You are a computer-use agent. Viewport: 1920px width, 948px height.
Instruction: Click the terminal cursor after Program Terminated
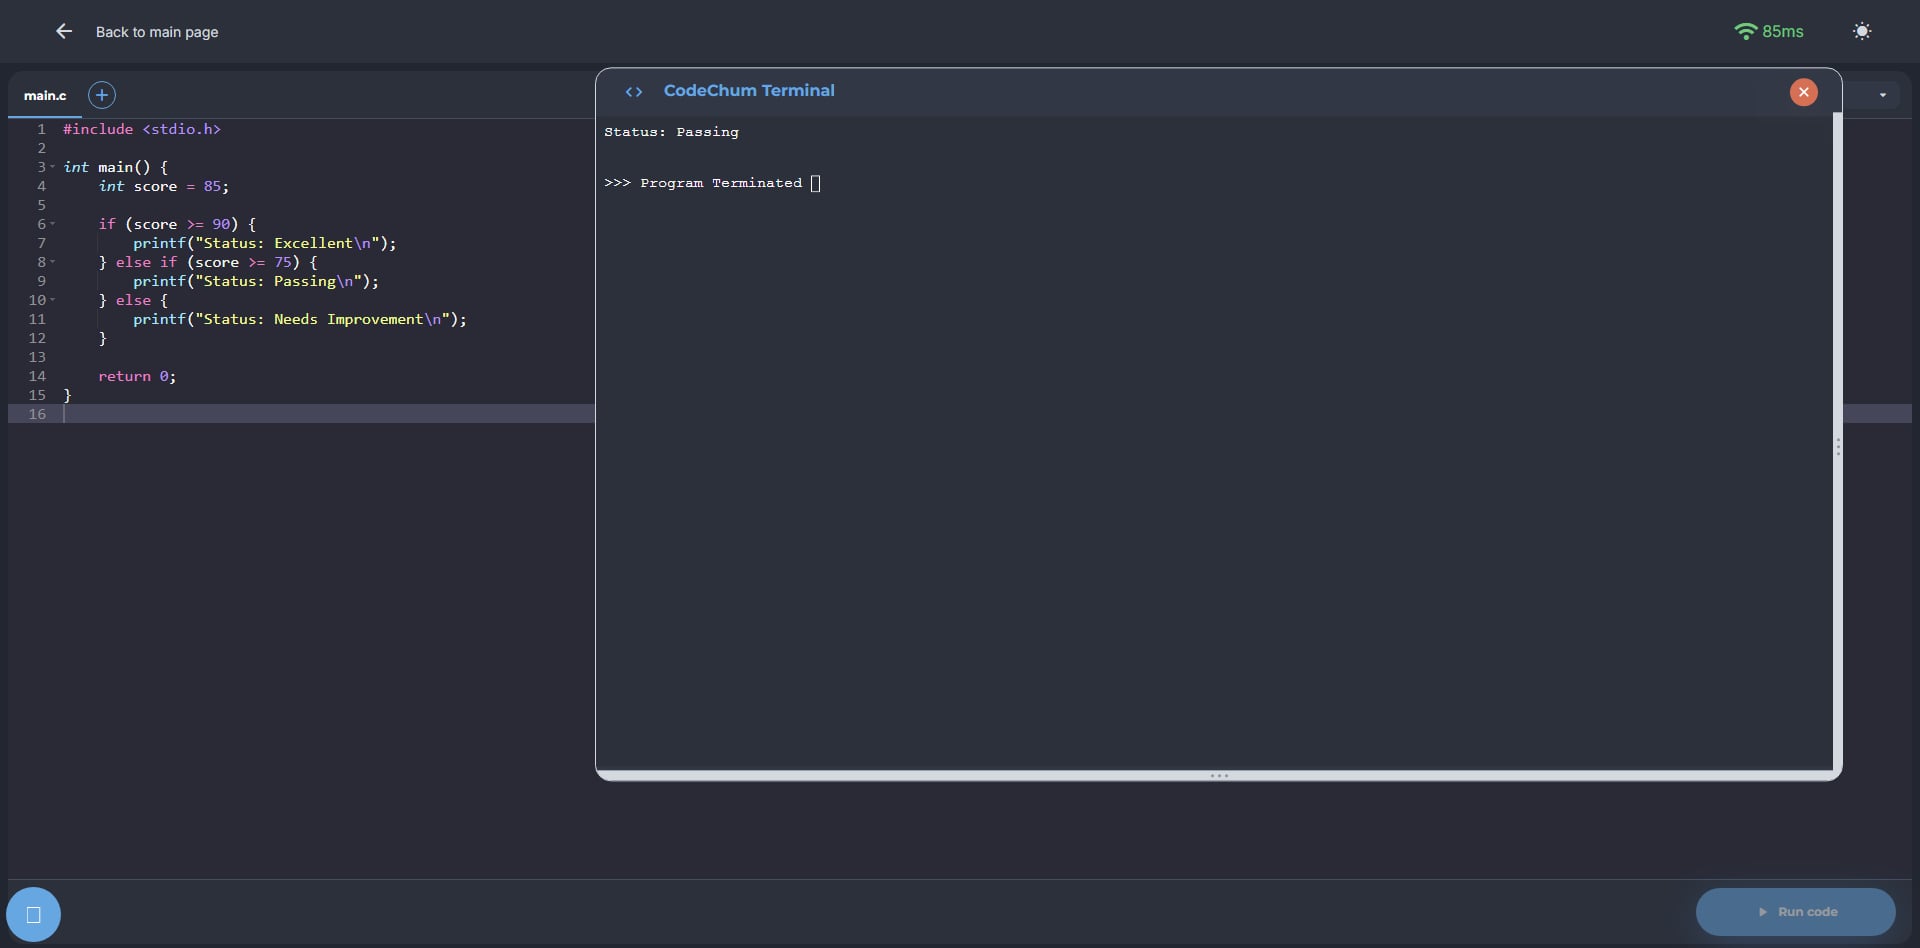(815, 183)
